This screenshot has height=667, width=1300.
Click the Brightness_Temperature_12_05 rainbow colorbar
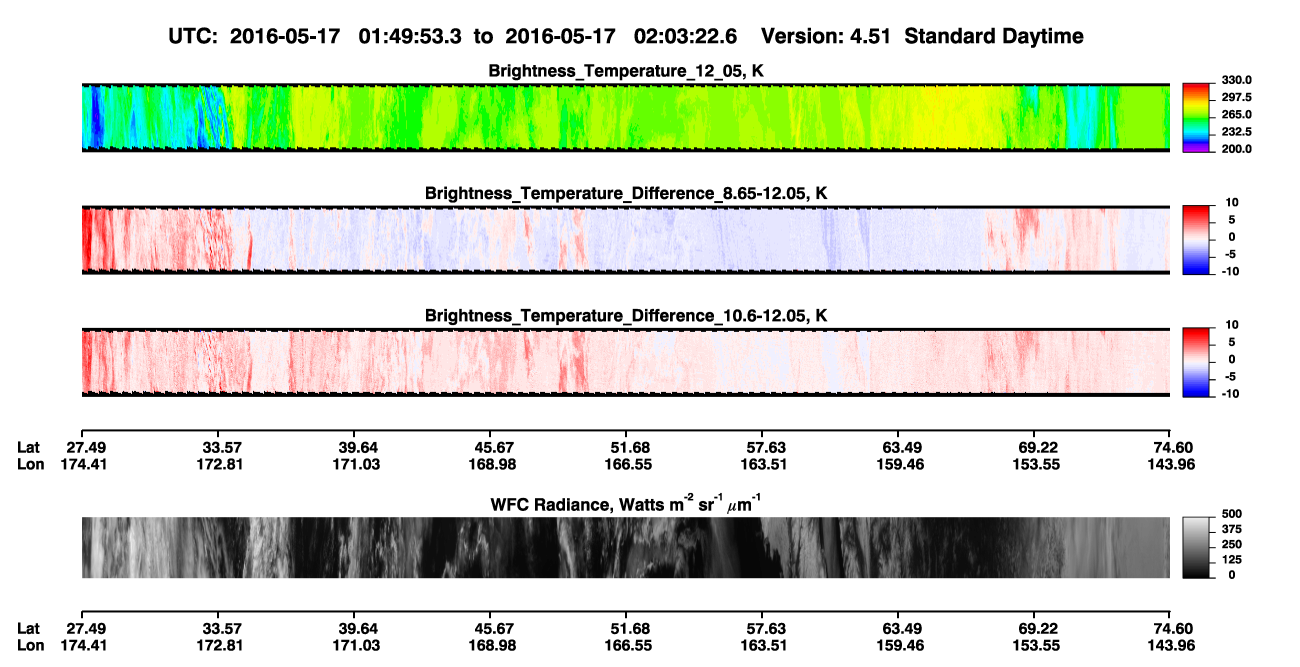[x=1197, y=118]
